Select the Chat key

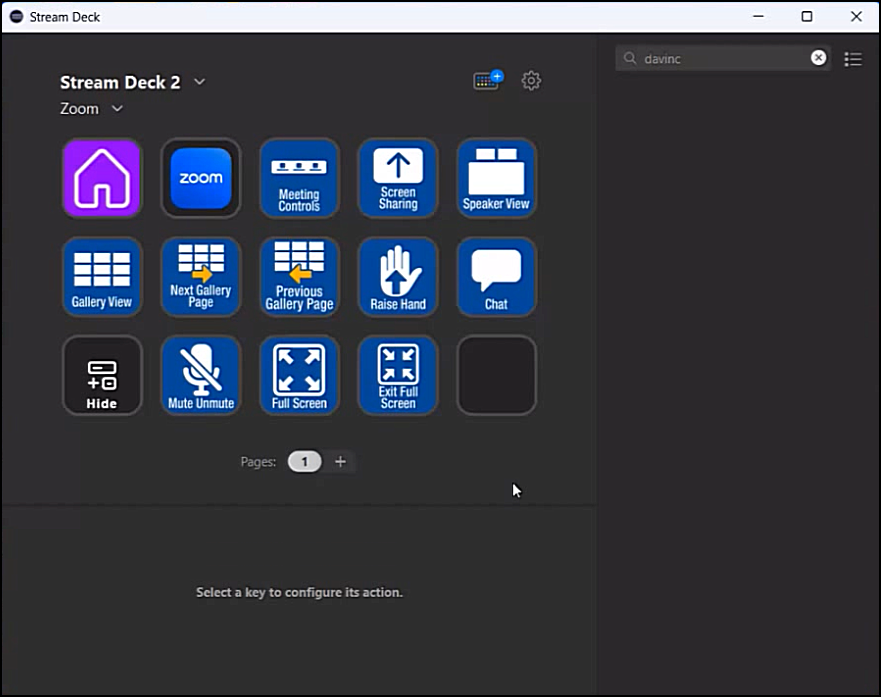coord(497,276)
